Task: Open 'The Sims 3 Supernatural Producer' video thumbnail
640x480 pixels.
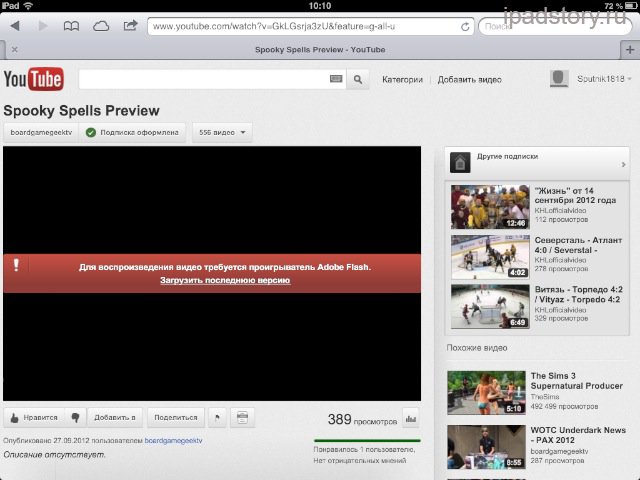Action: [x=486, y=392]
